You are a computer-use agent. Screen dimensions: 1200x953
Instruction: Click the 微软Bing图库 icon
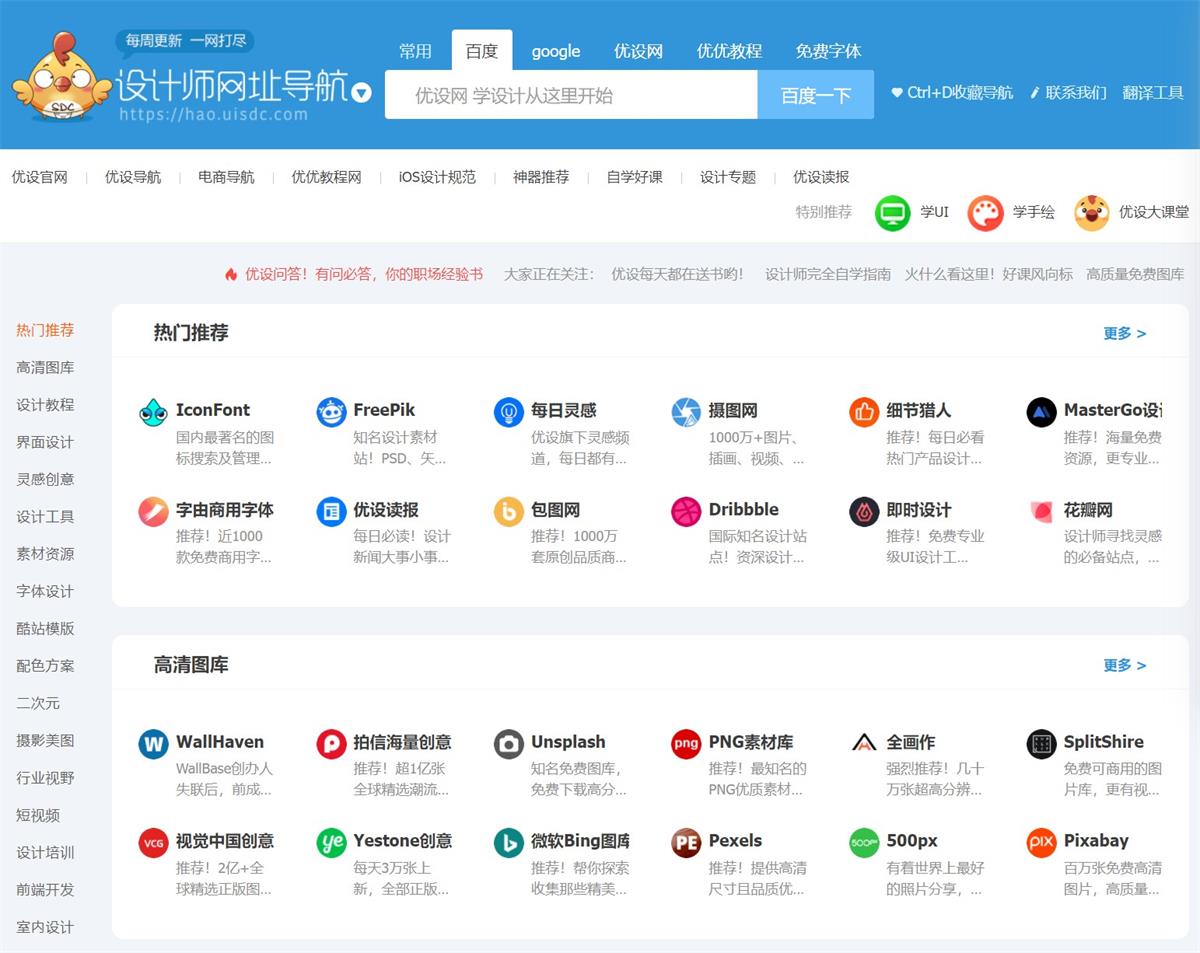[509, 843]
